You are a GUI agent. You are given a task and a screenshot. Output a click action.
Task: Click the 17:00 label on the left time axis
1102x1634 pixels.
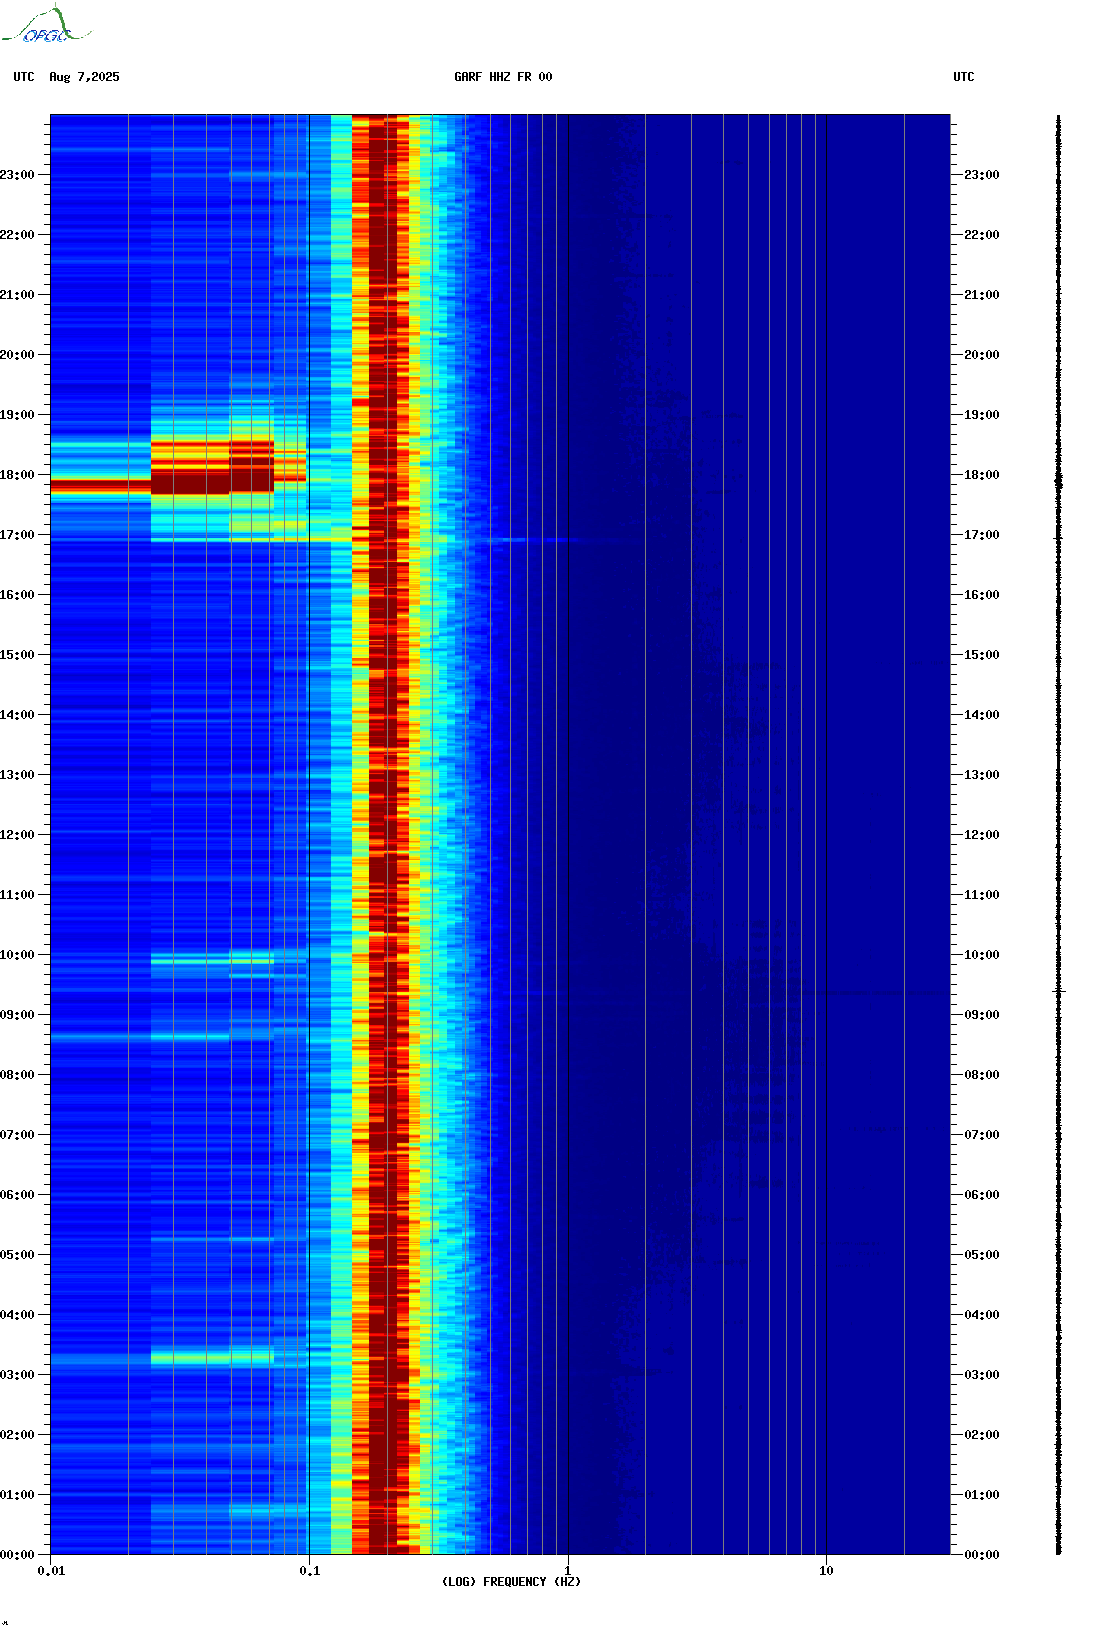(x=17, y=535)
